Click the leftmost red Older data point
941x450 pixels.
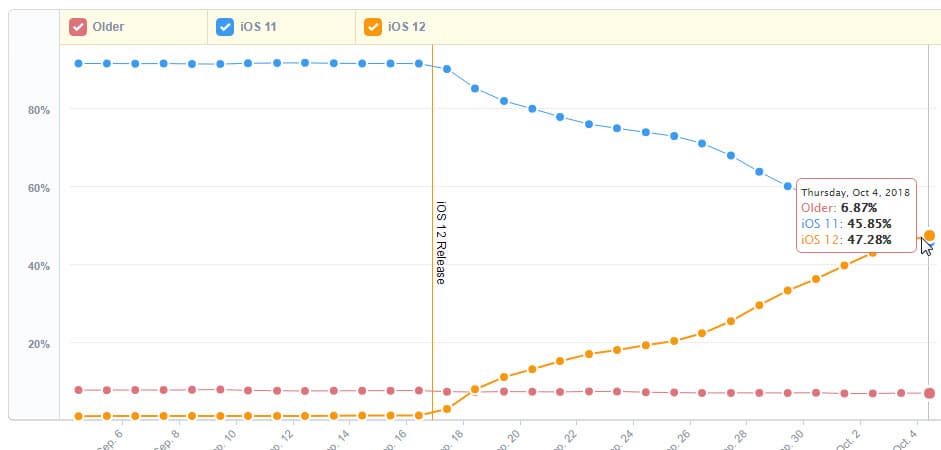tap(78, 390)
